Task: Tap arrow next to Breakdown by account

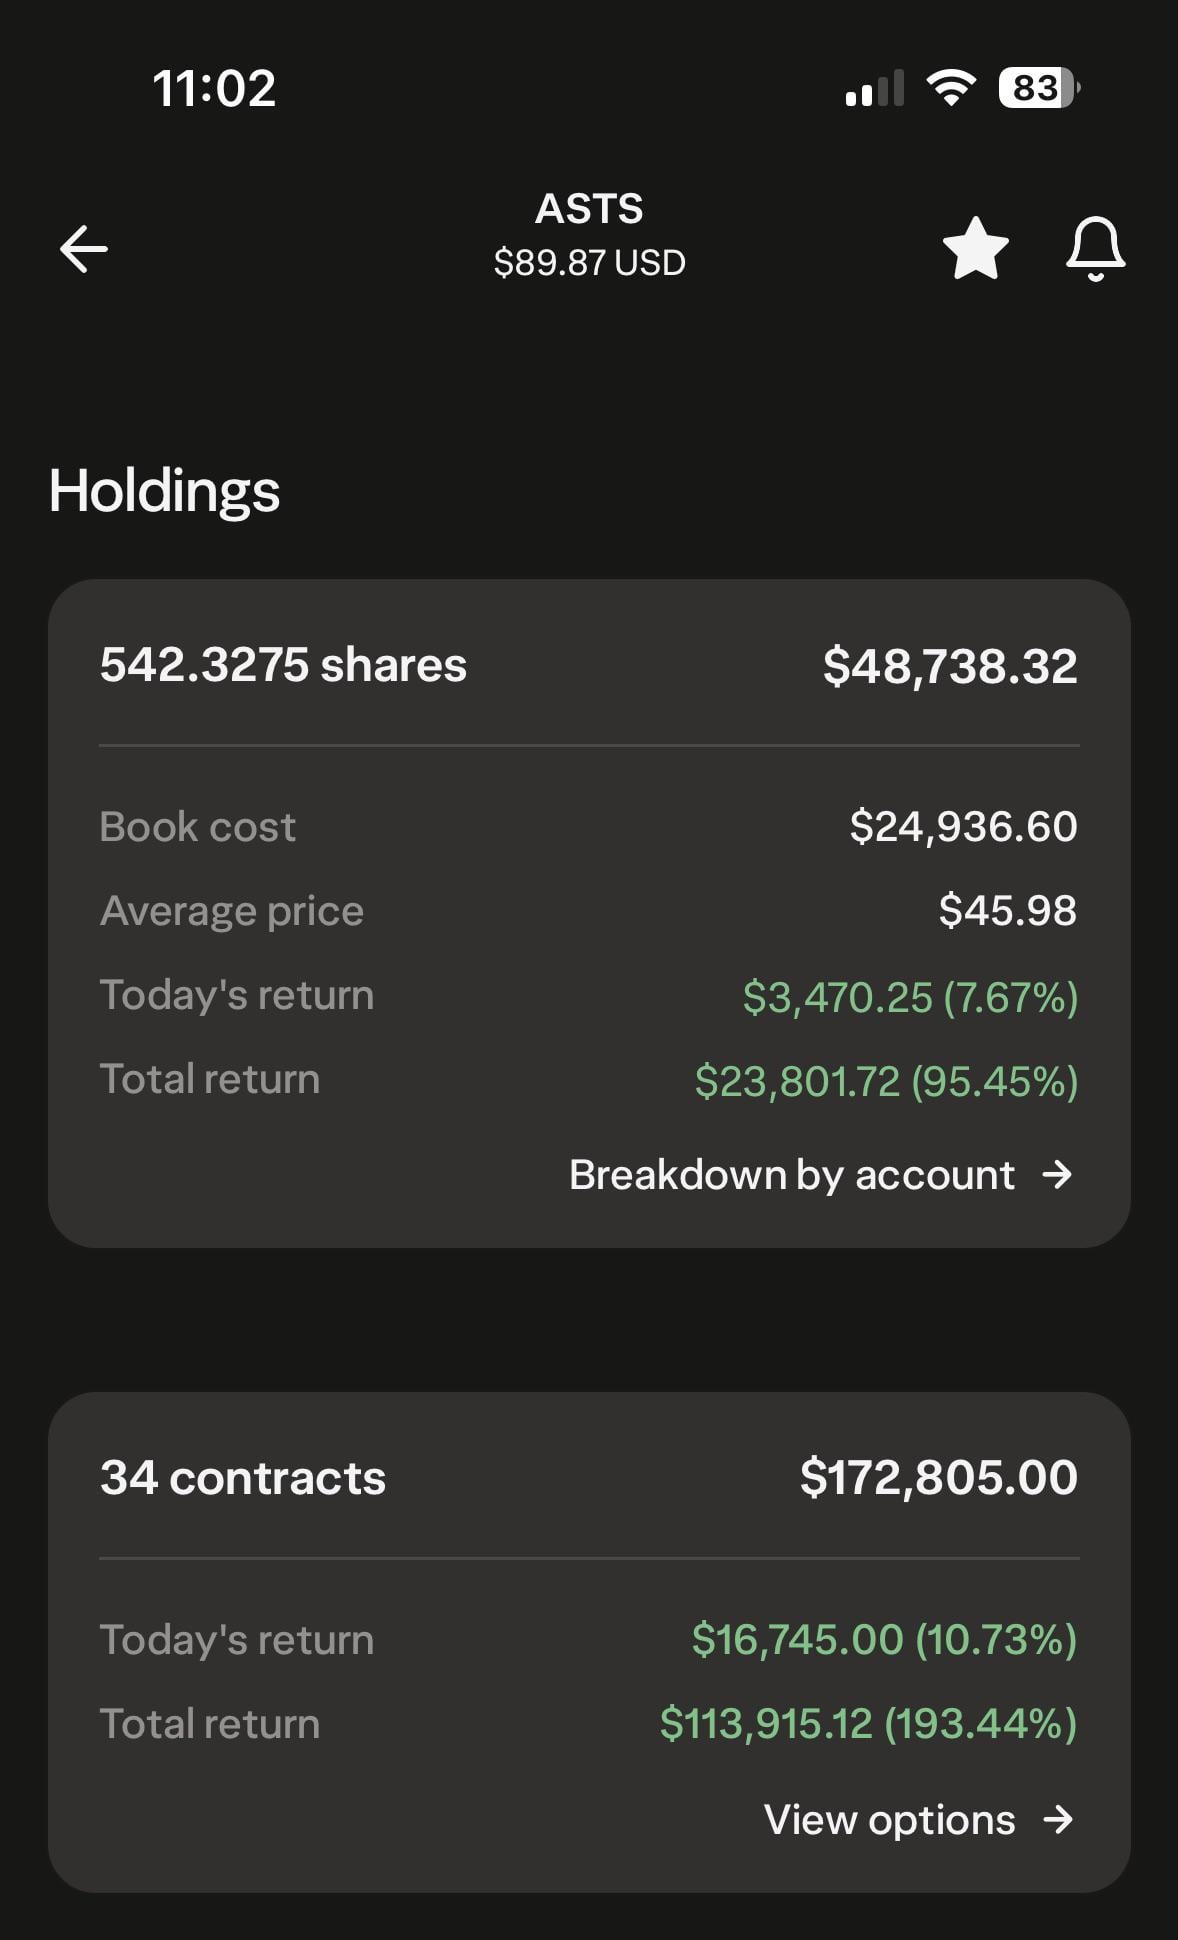Action: (1057, 1175)
